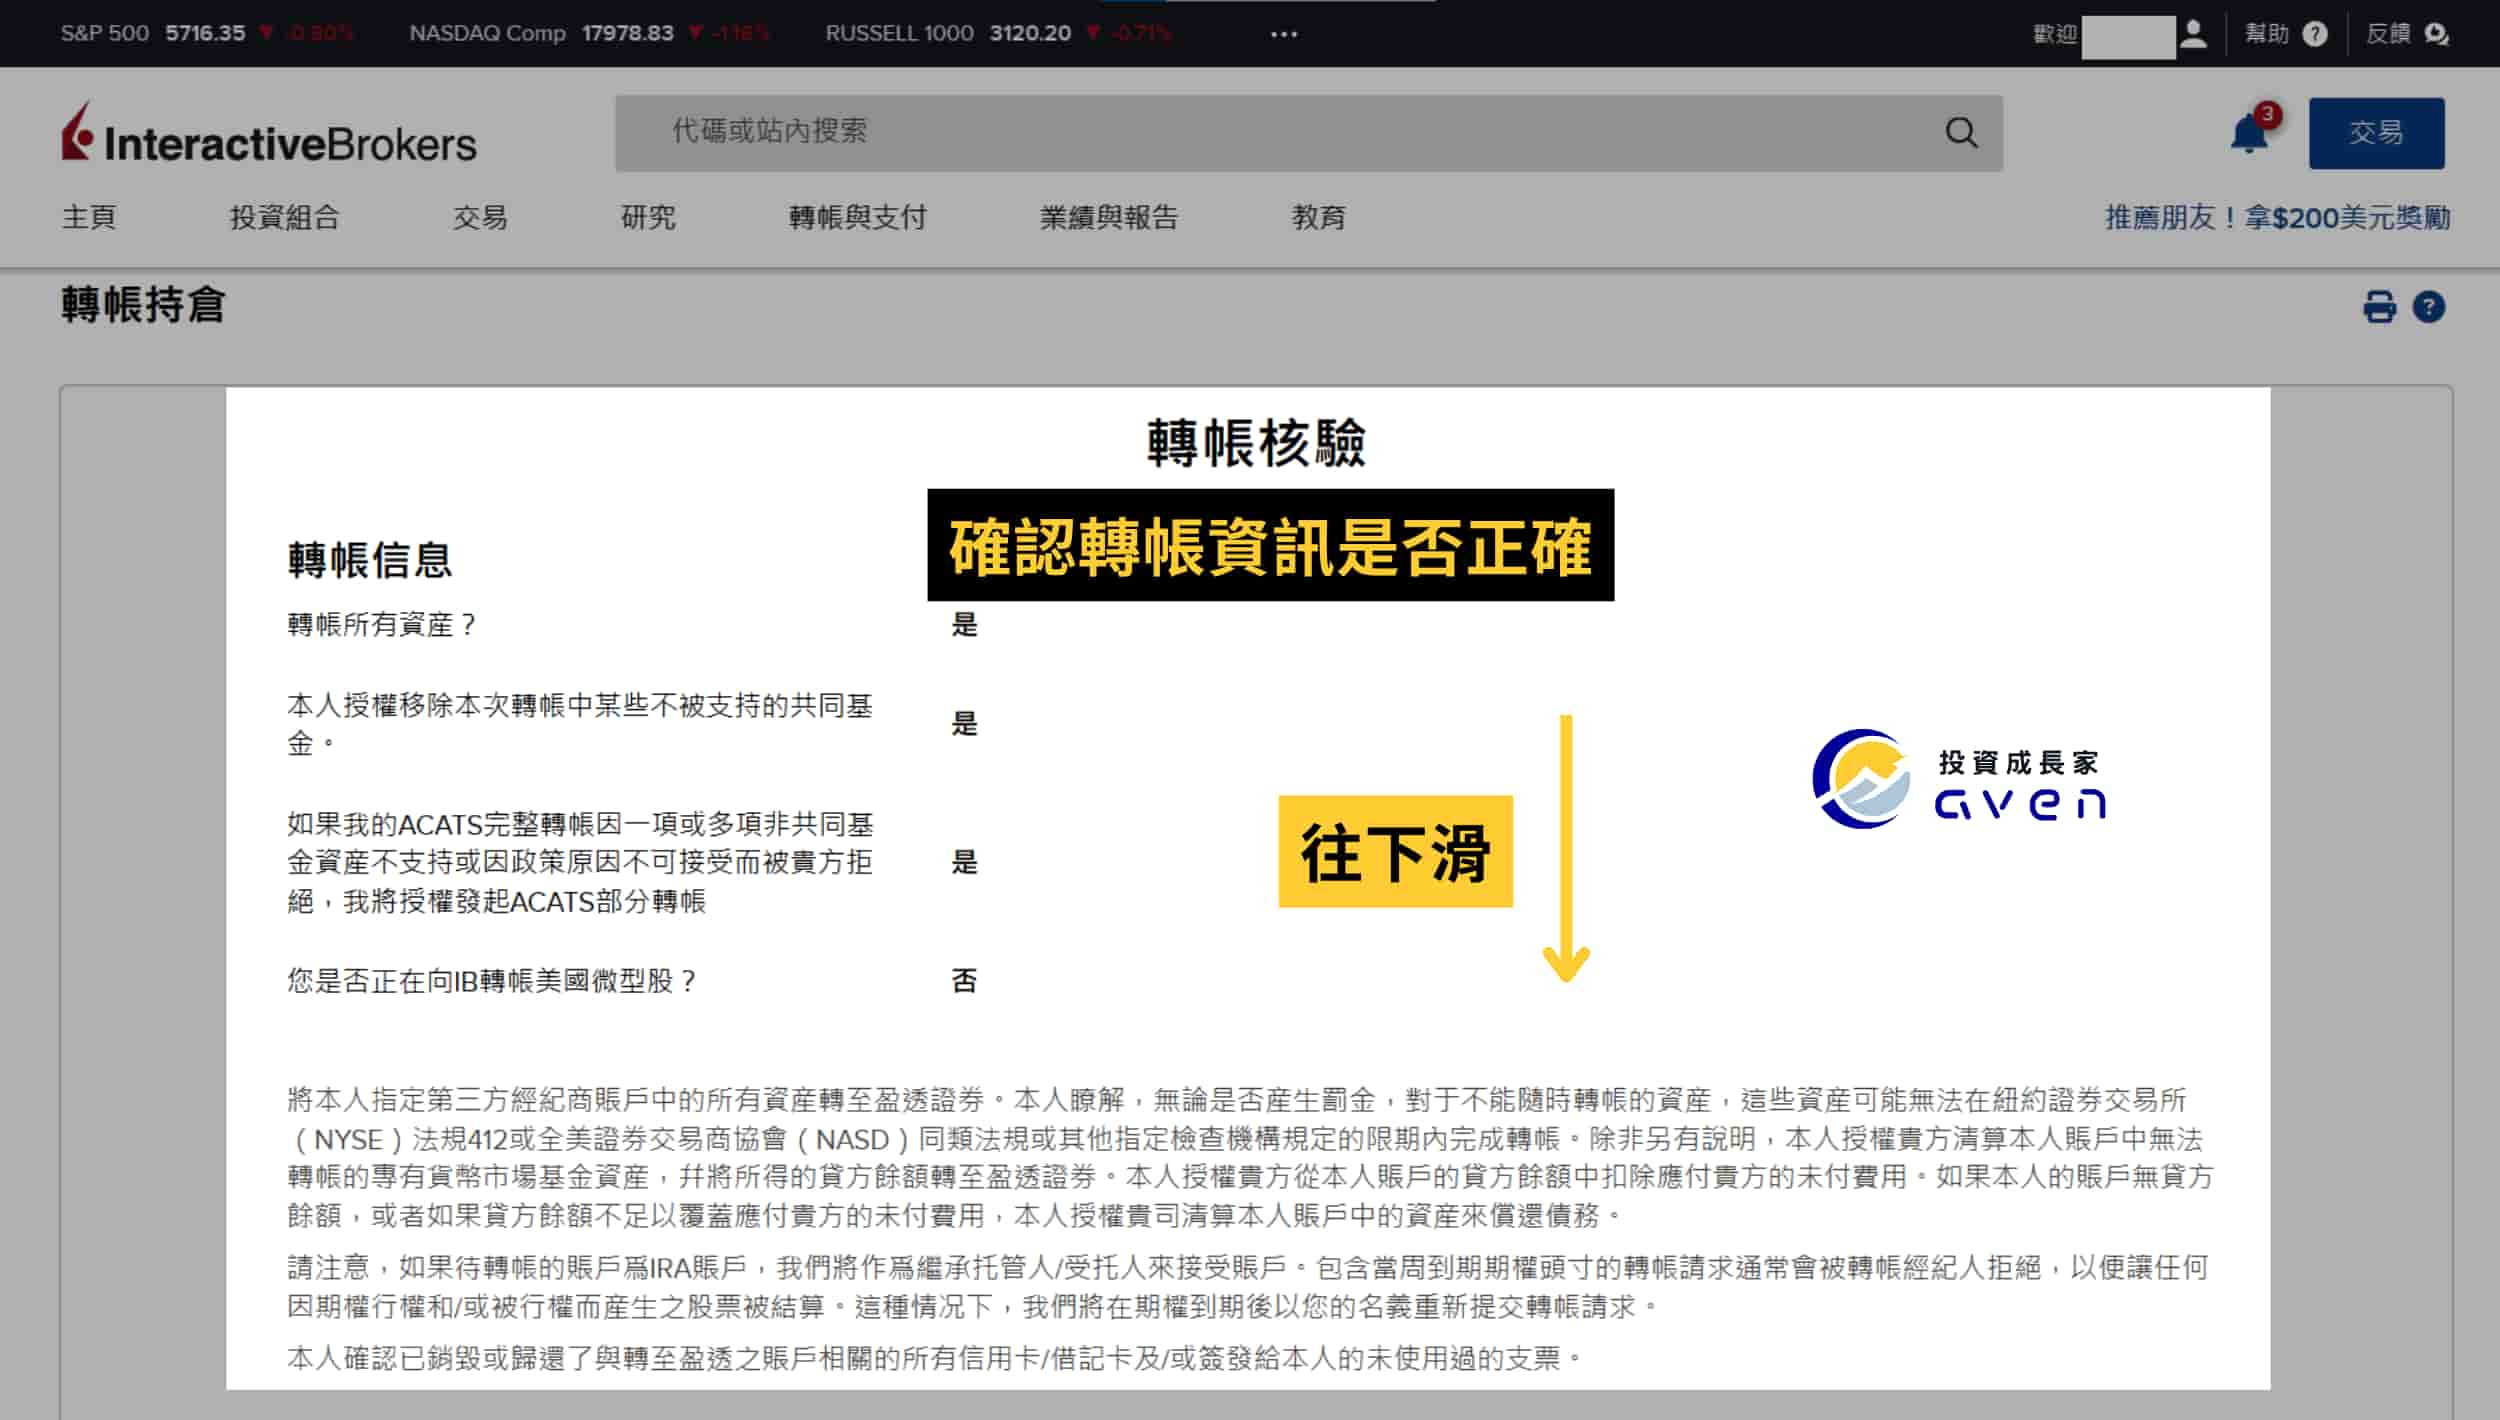
Task: Click the 本人授權移除 mutual fund statement
Action: (580, 724)
